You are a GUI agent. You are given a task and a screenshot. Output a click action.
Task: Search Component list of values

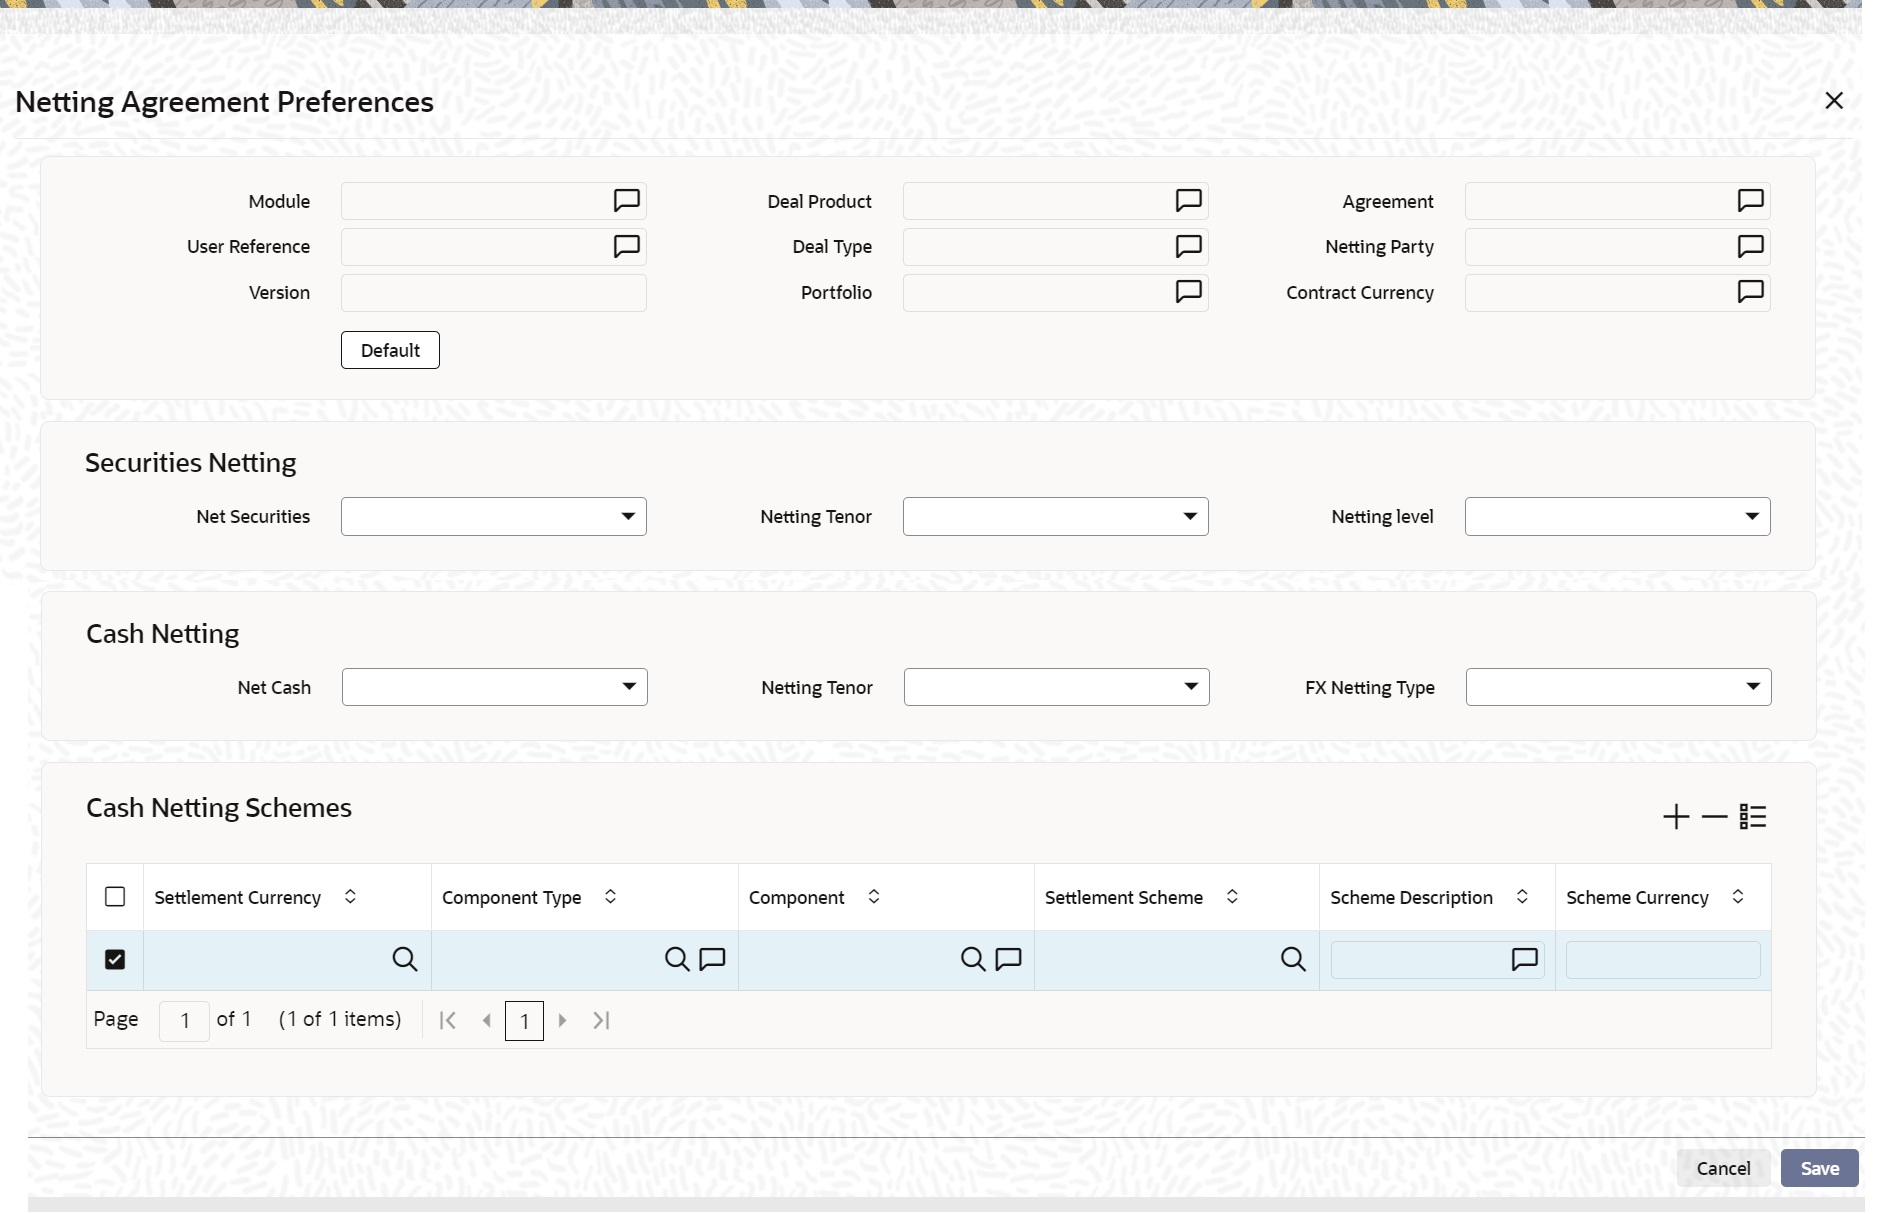pos(973,959)
